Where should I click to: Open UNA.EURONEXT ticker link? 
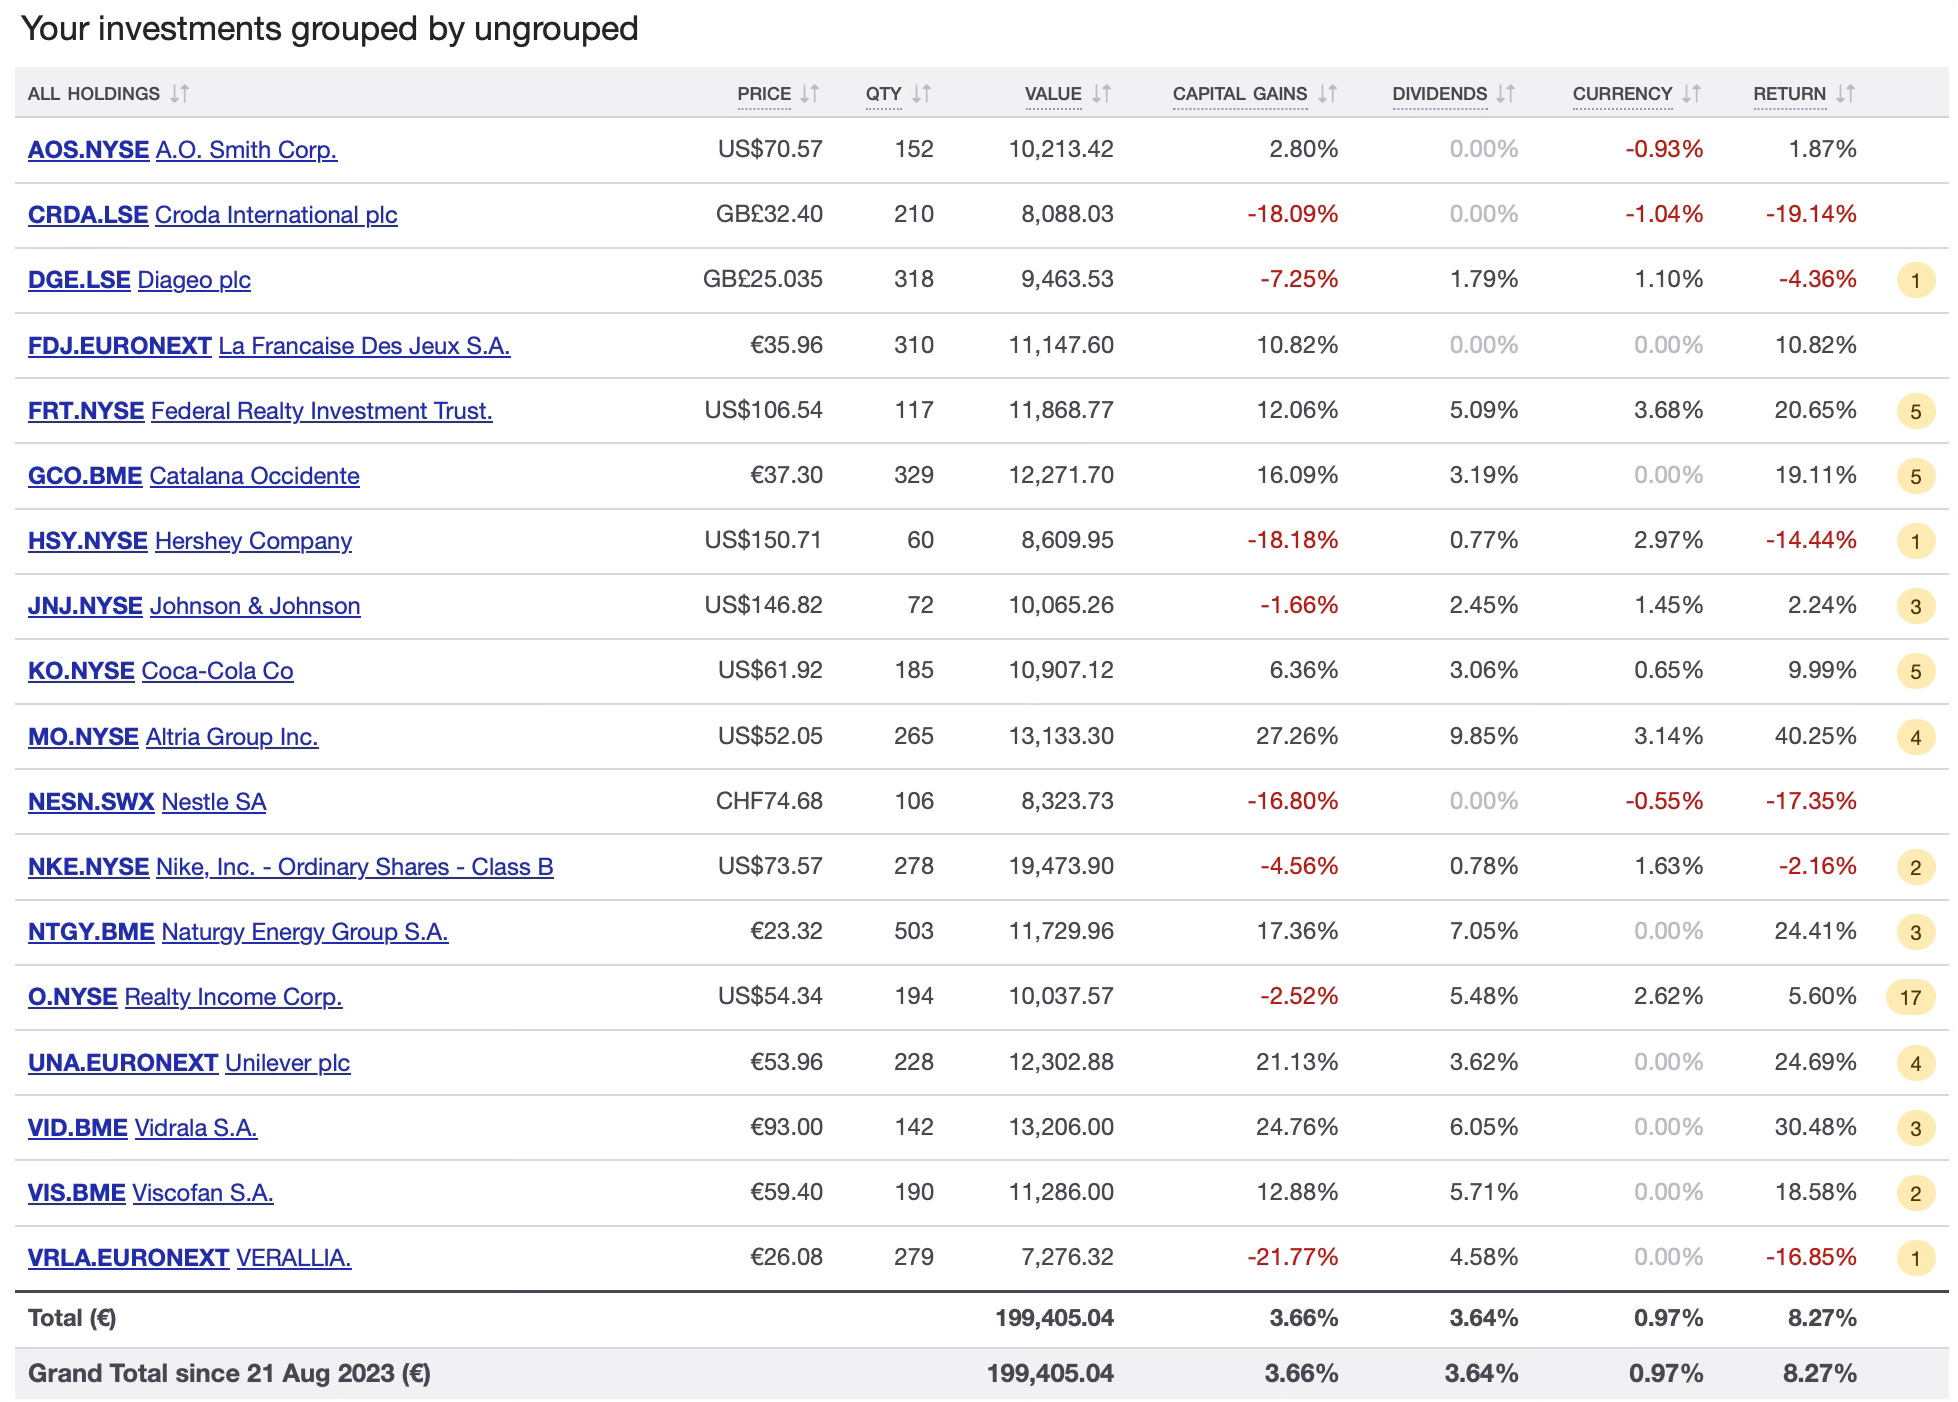[123, 1063]
